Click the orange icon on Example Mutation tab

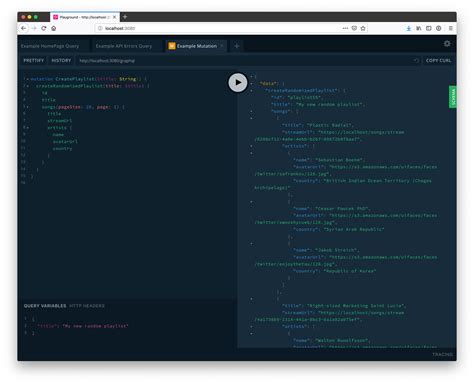[x=172, y=46]
